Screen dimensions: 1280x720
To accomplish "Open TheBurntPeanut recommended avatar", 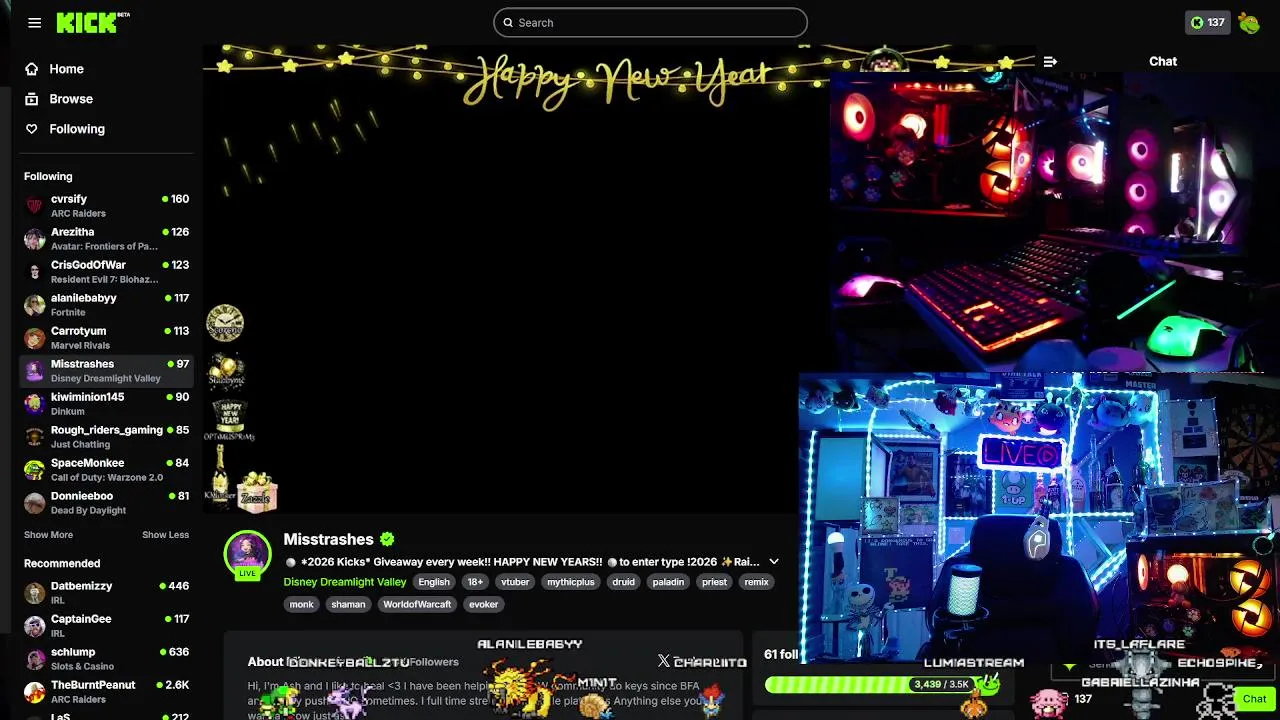I will (x=35, y=692).
